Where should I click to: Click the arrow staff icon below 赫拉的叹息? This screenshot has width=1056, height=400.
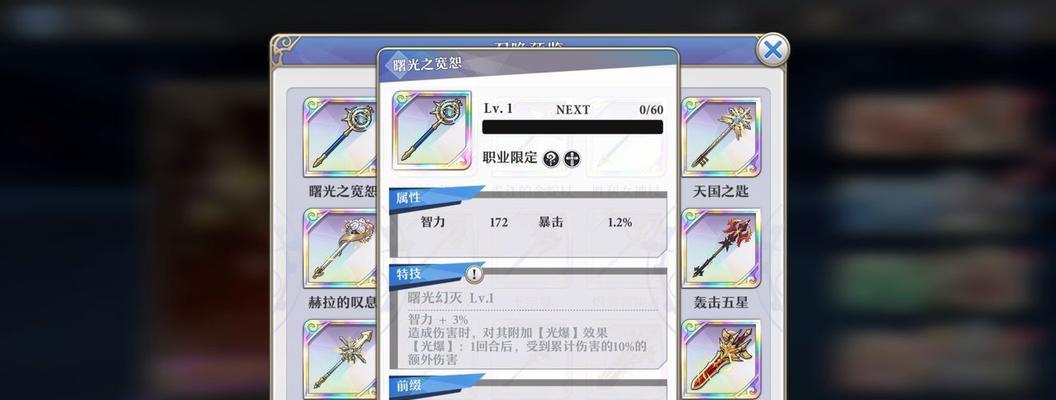click(x=341, y=360)
